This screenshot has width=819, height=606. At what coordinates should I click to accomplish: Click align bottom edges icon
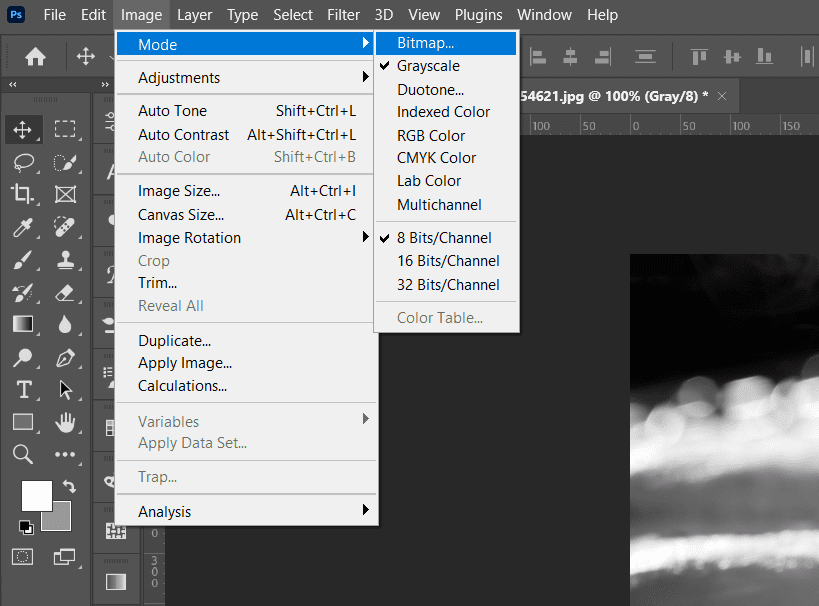(x=764, y=56)
